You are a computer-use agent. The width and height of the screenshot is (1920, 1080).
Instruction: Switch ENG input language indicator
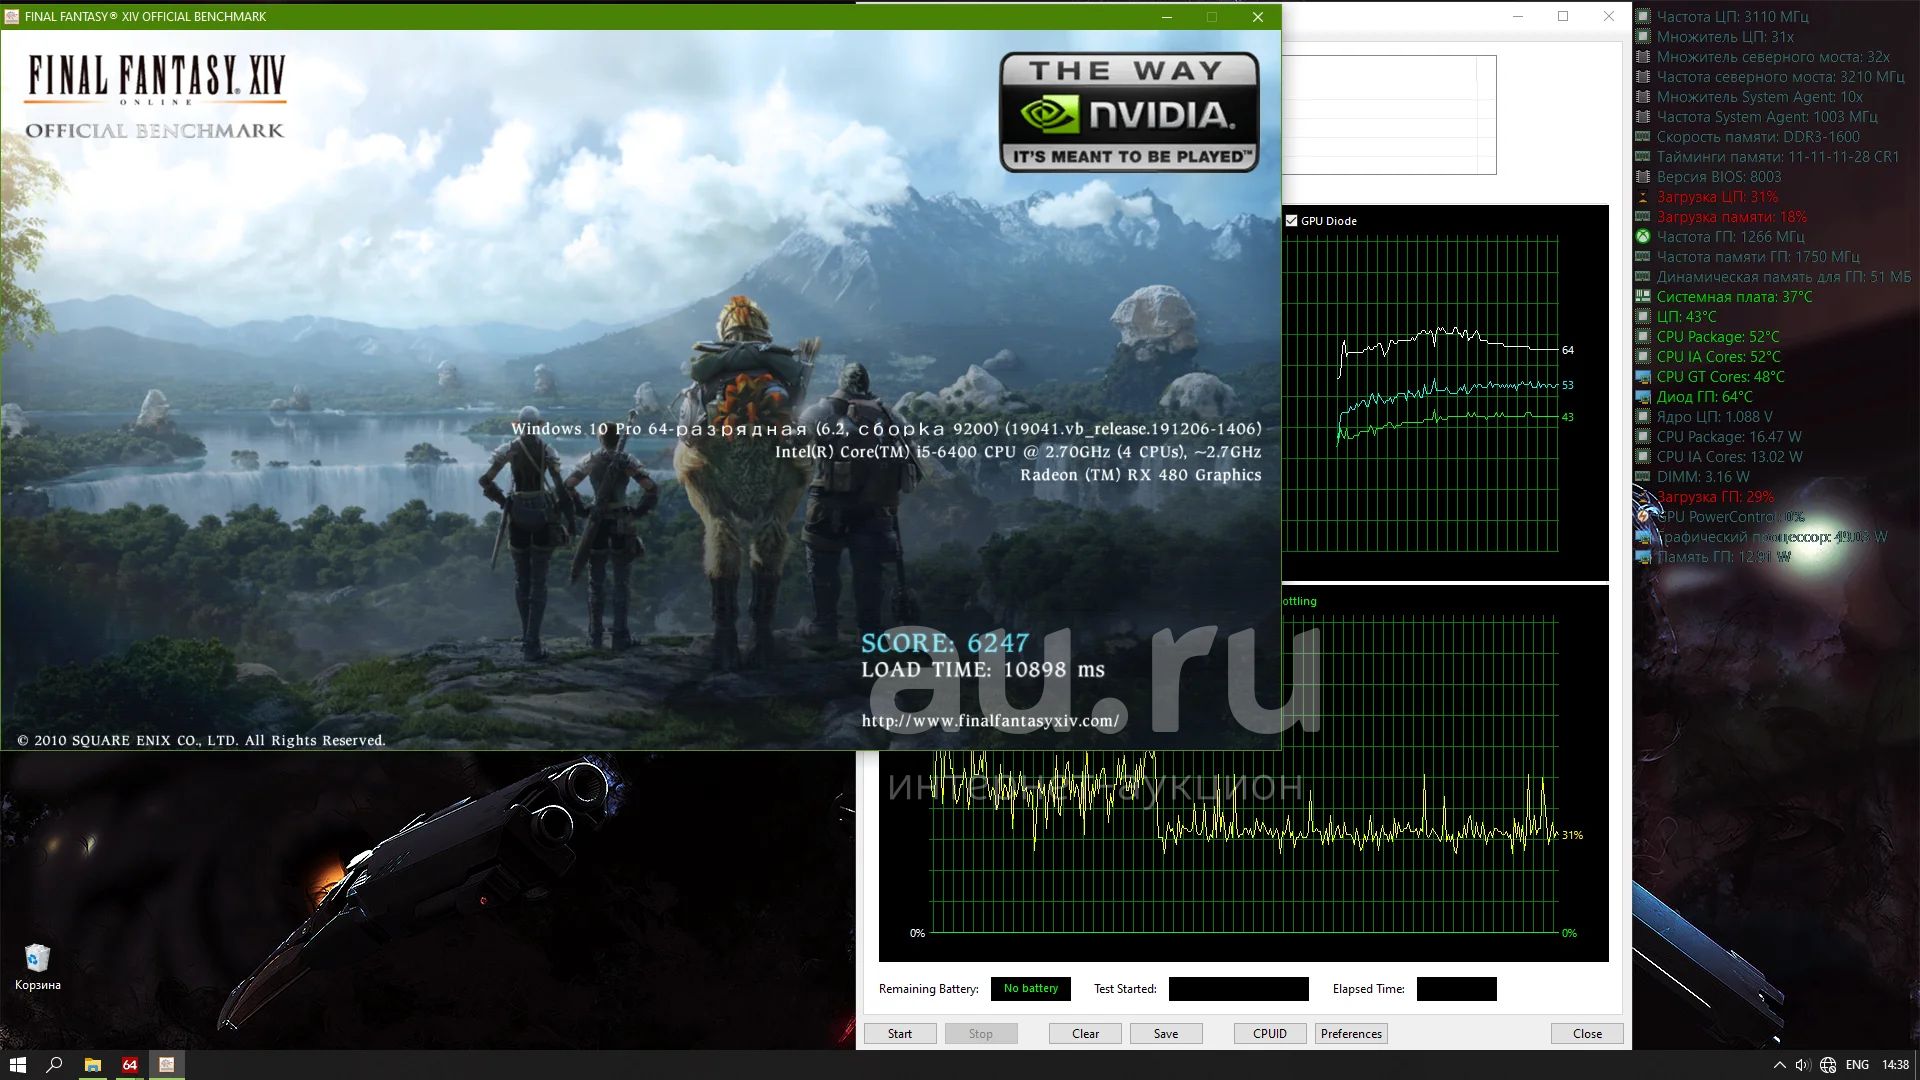1857,1065
